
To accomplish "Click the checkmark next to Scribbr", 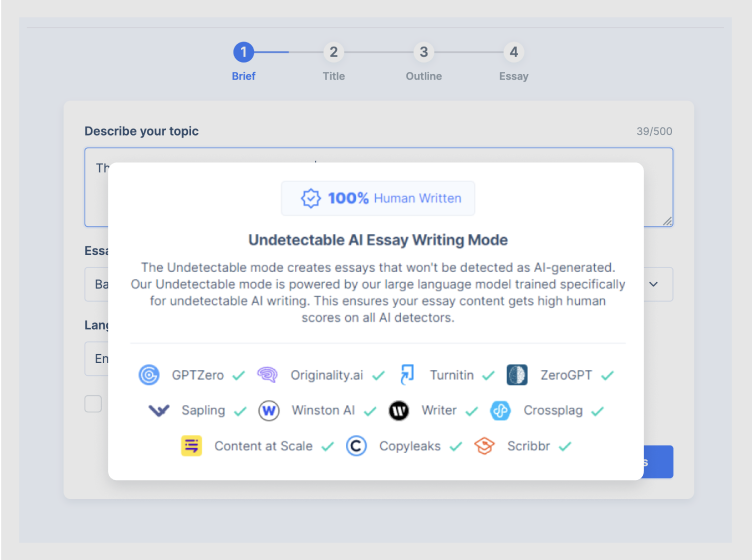I will point(565,446).
